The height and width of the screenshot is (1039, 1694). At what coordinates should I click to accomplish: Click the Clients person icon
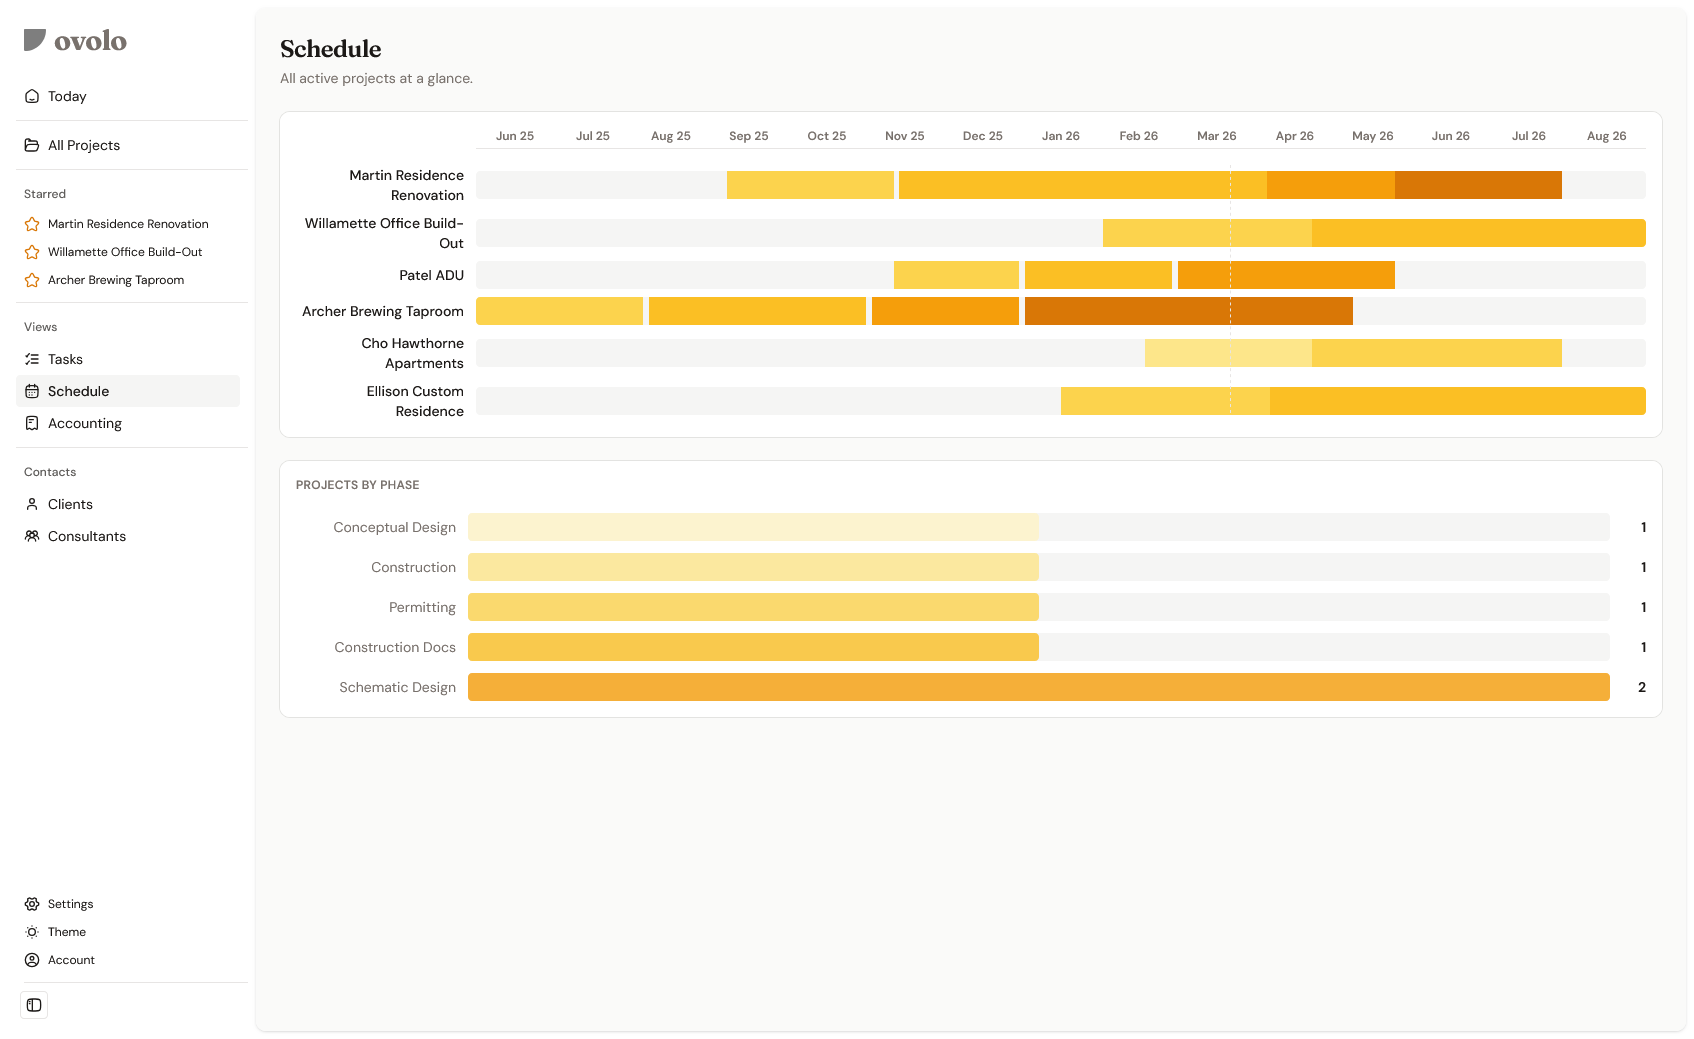32,504
